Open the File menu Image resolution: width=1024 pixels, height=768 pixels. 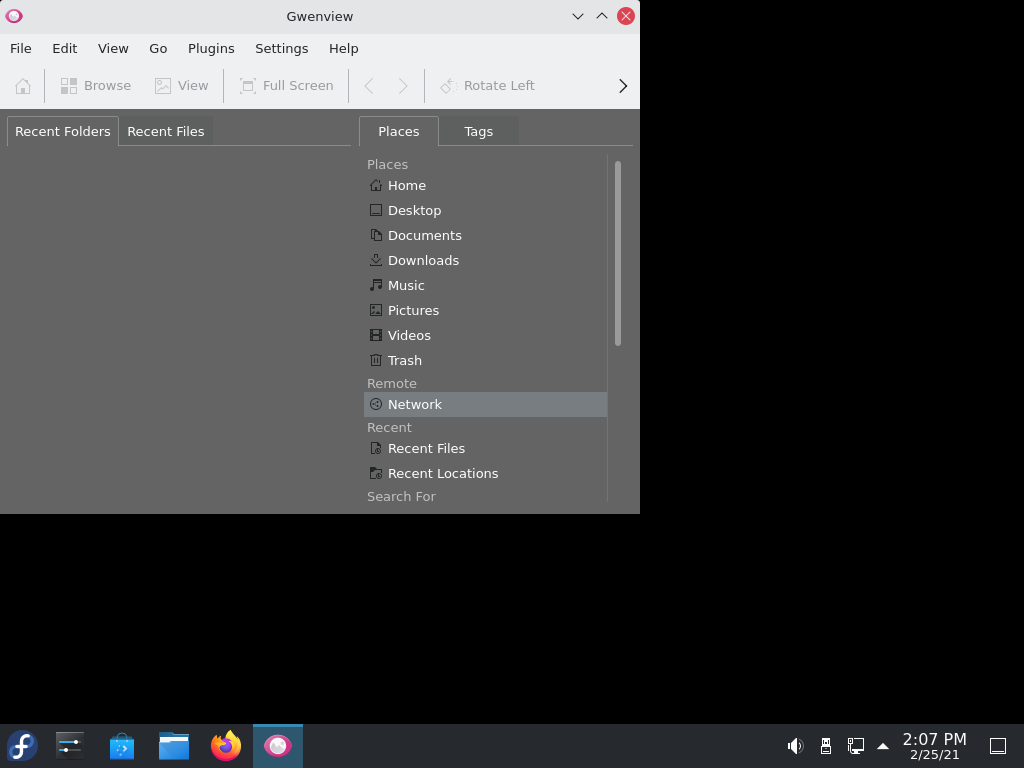point(21,48)
